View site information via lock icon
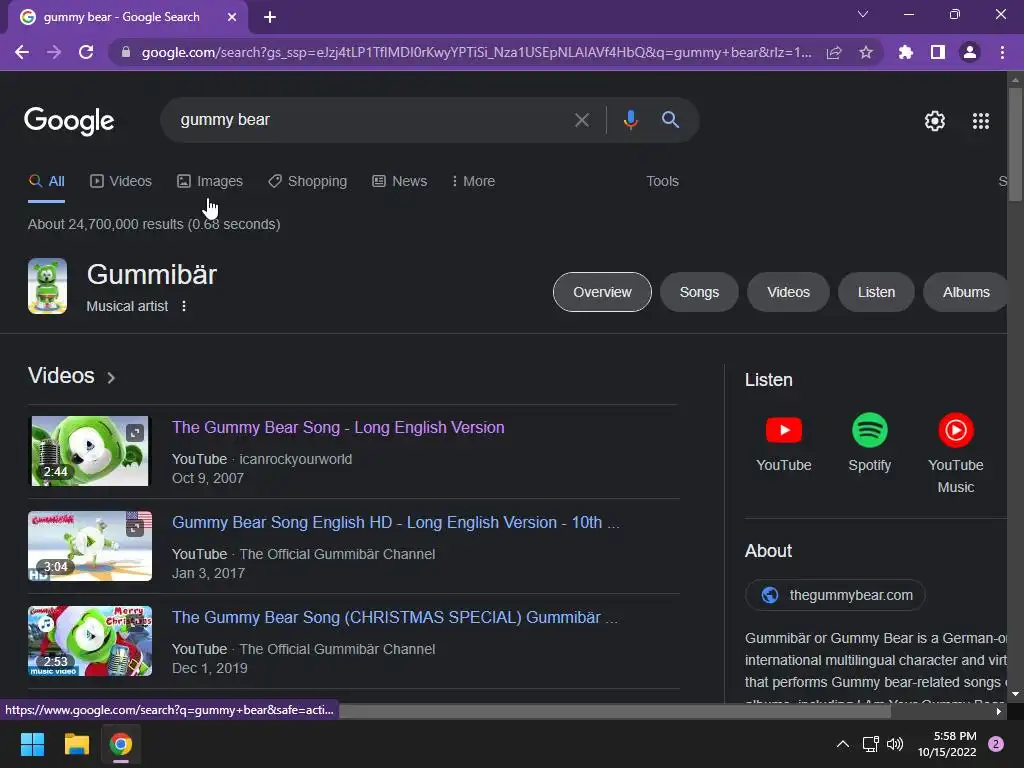Viewport: 1024px width, 768px height. pyautogui.click(x=126, y=52)
